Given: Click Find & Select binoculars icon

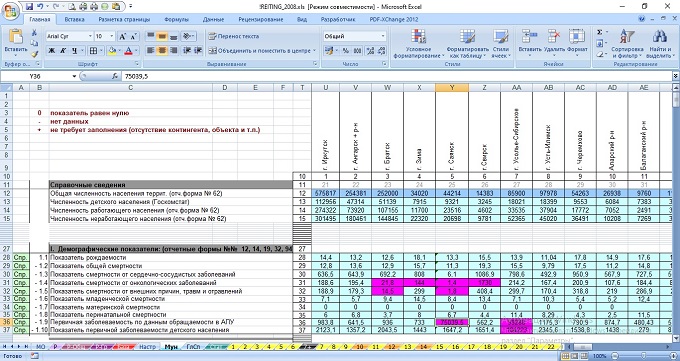Looking at the screenshot, I should 659,44.
